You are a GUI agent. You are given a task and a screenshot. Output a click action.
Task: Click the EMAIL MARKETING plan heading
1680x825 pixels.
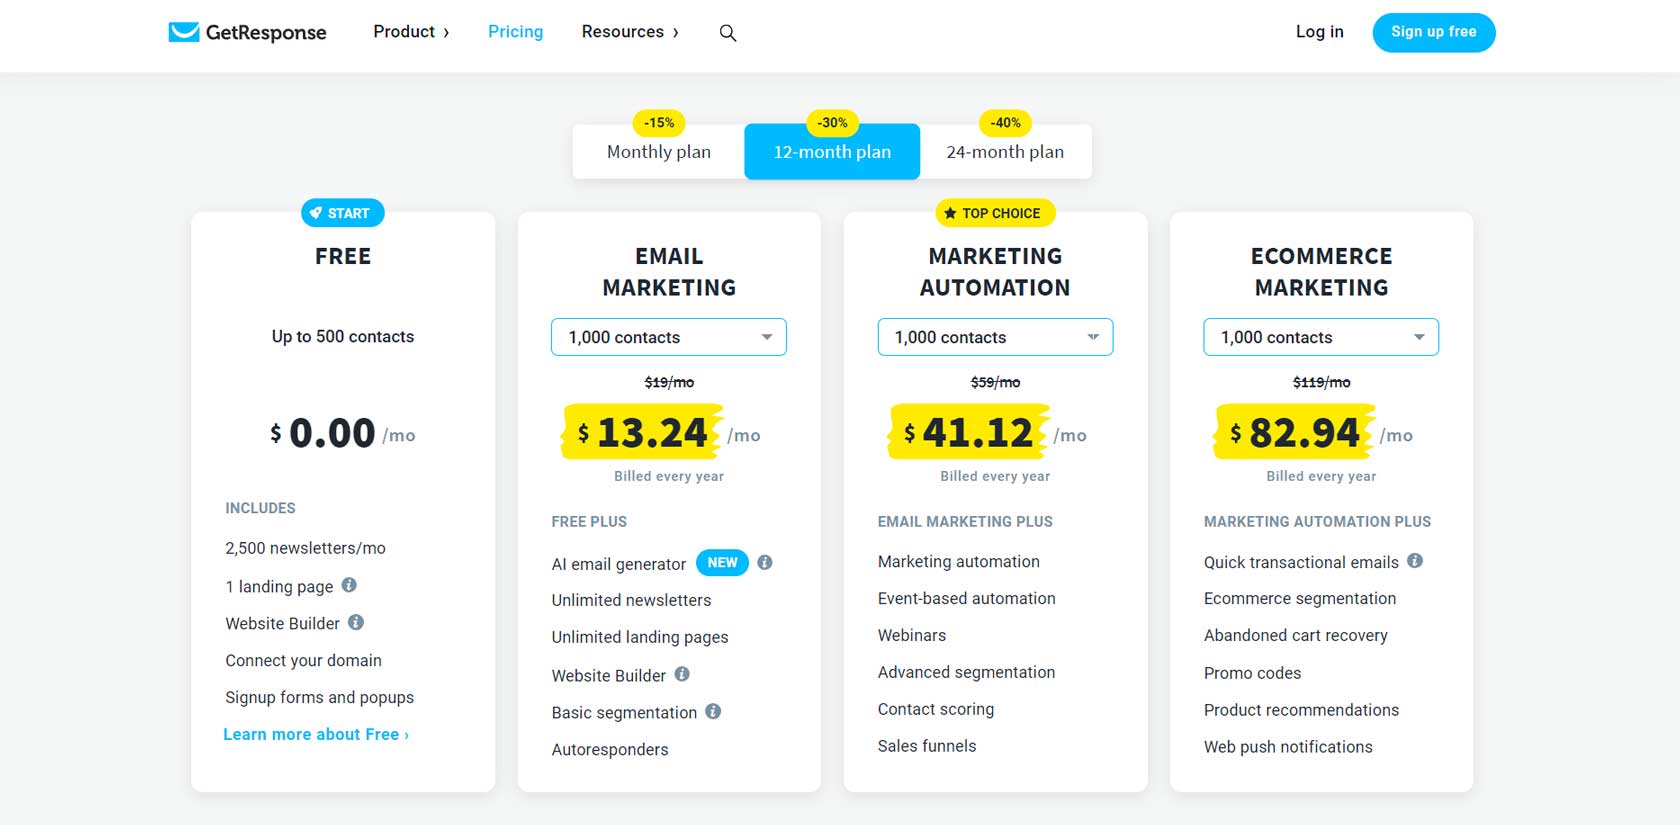[669, 272]
